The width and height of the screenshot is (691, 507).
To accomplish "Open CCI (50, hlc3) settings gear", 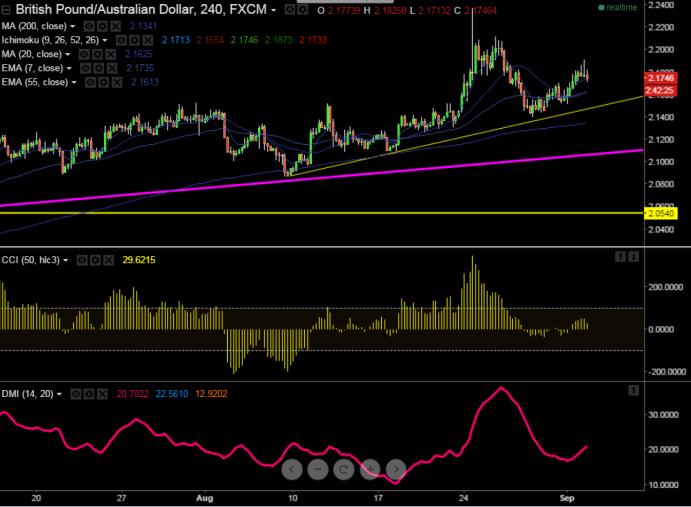I will [95, 261].
